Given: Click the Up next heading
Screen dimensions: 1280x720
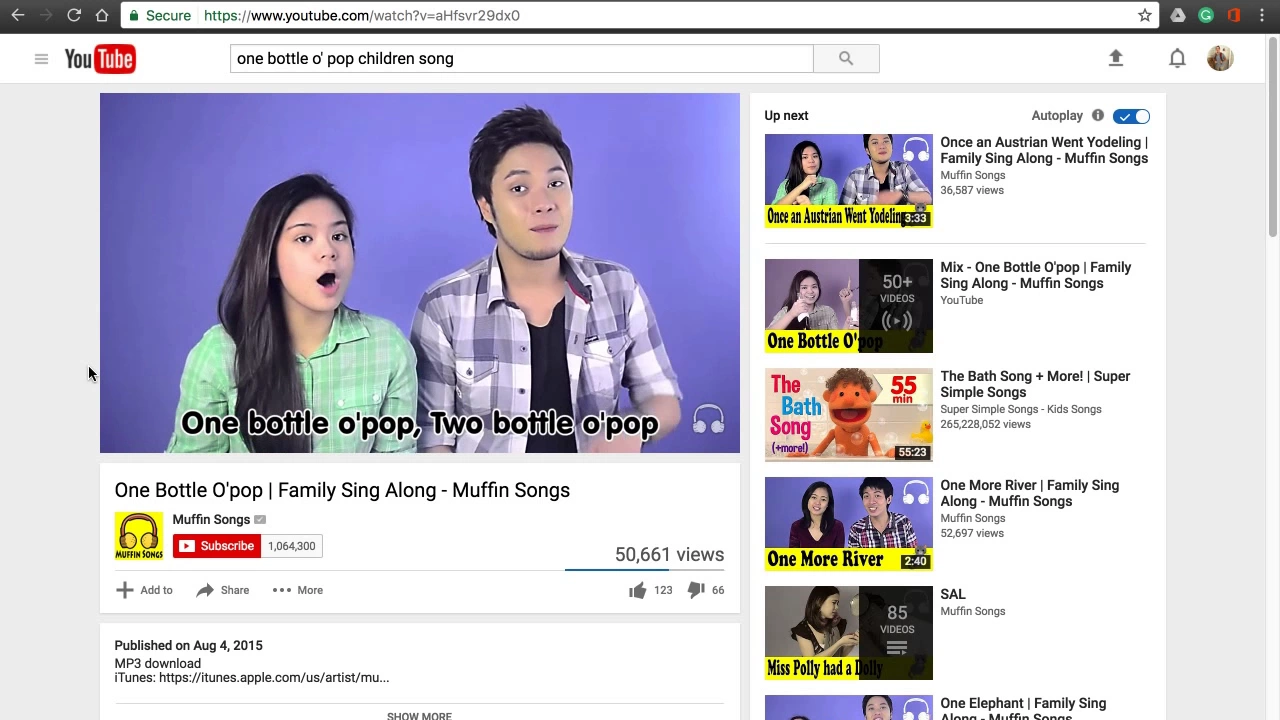Looking at the screenshot, I should coord(786,115).
